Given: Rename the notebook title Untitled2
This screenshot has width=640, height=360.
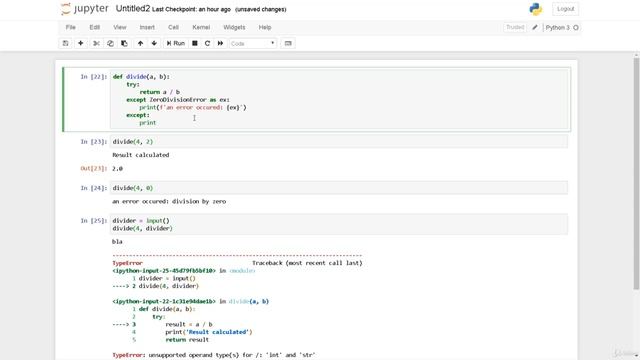Looking at the screenshot, I should (x=133, y=9).
